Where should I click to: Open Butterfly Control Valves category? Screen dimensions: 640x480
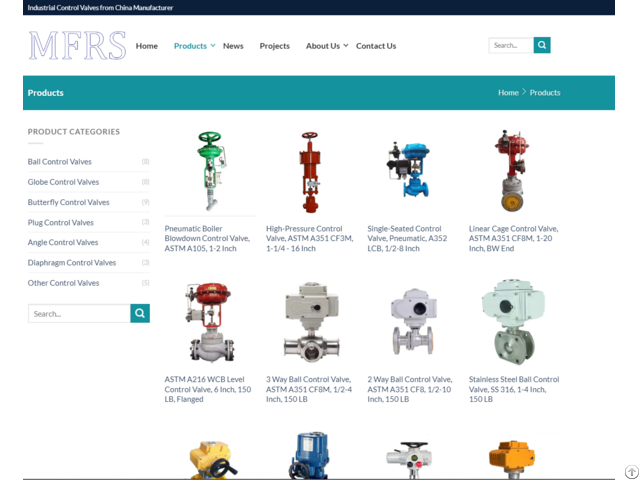[69, 202]
